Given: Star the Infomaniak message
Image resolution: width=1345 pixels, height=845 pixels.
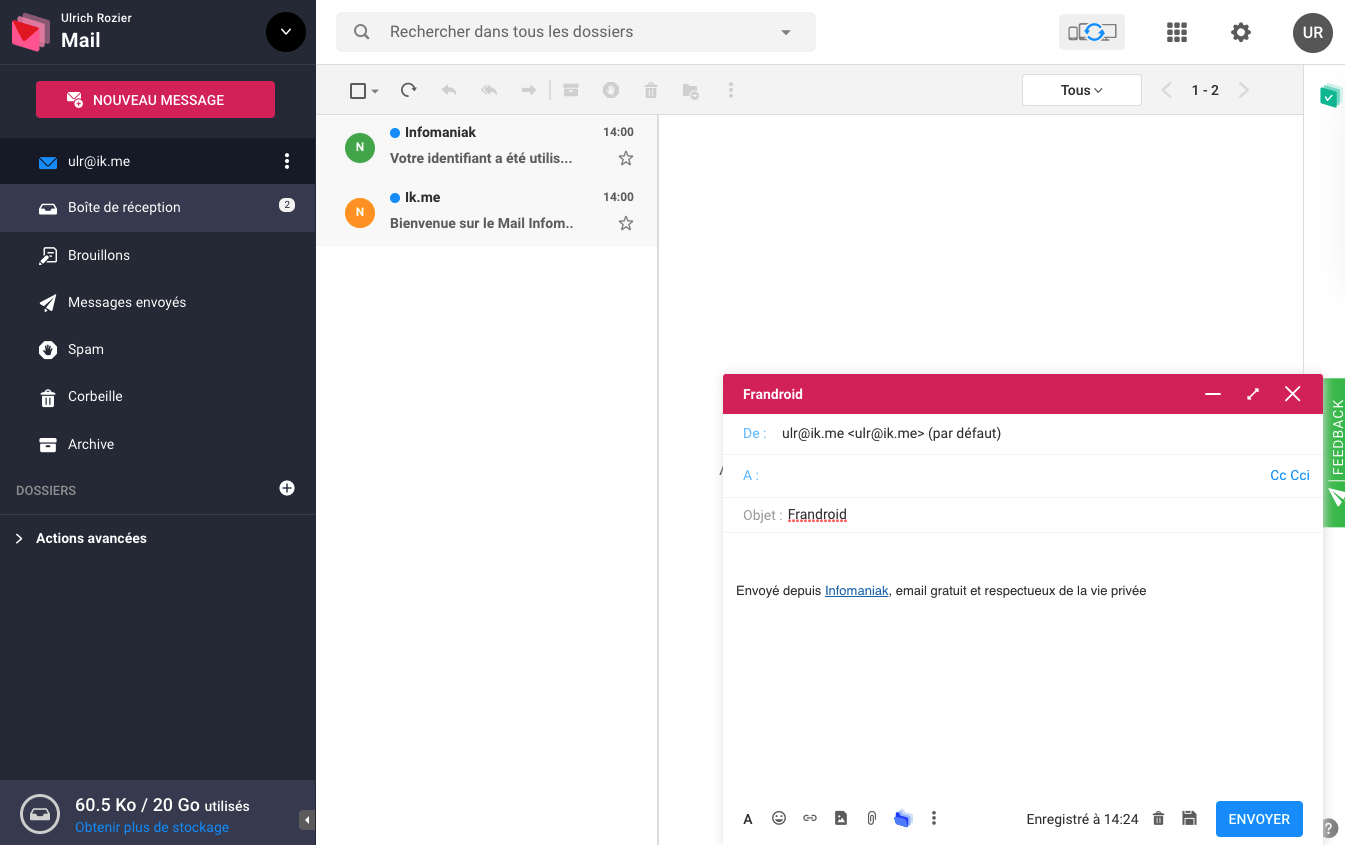Looking at the screenshot, I should pyautogui.click(x=626, y=158).
